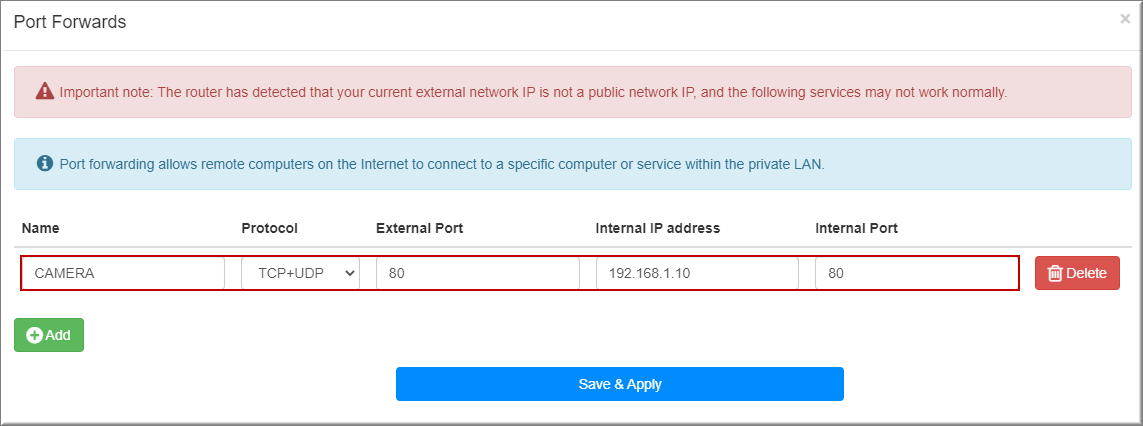Click the External Port column header

420,228
